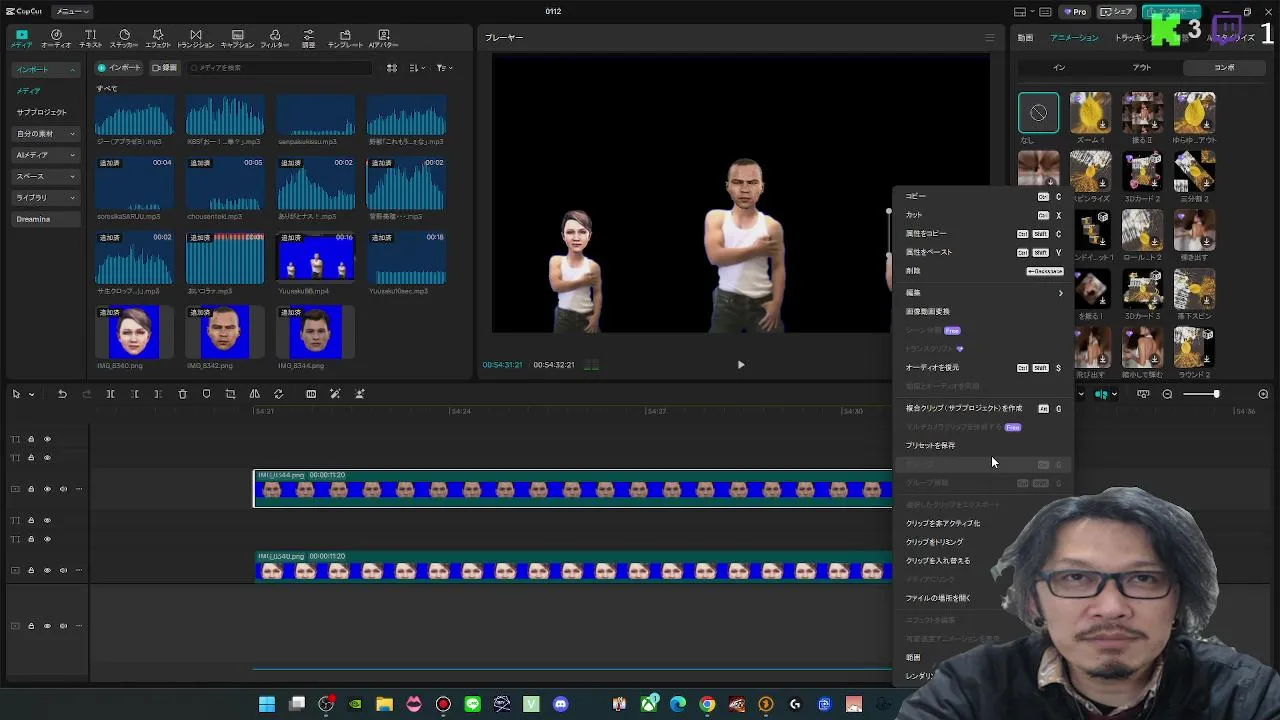Choose 属性をコピー from the context menu

(x=983, y=234)
